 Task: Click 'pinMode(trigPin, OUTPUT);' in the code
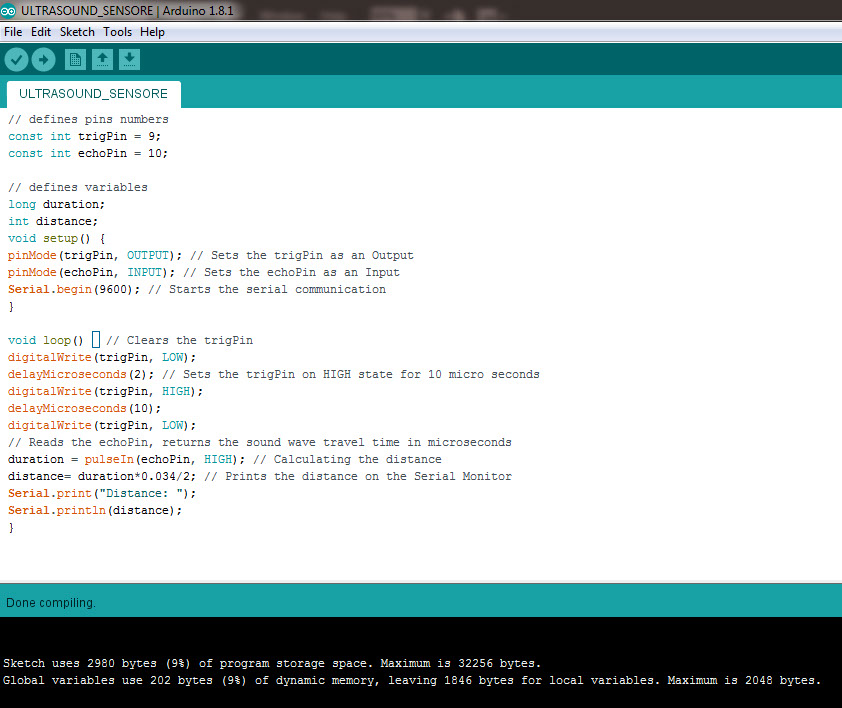(95, 256)
